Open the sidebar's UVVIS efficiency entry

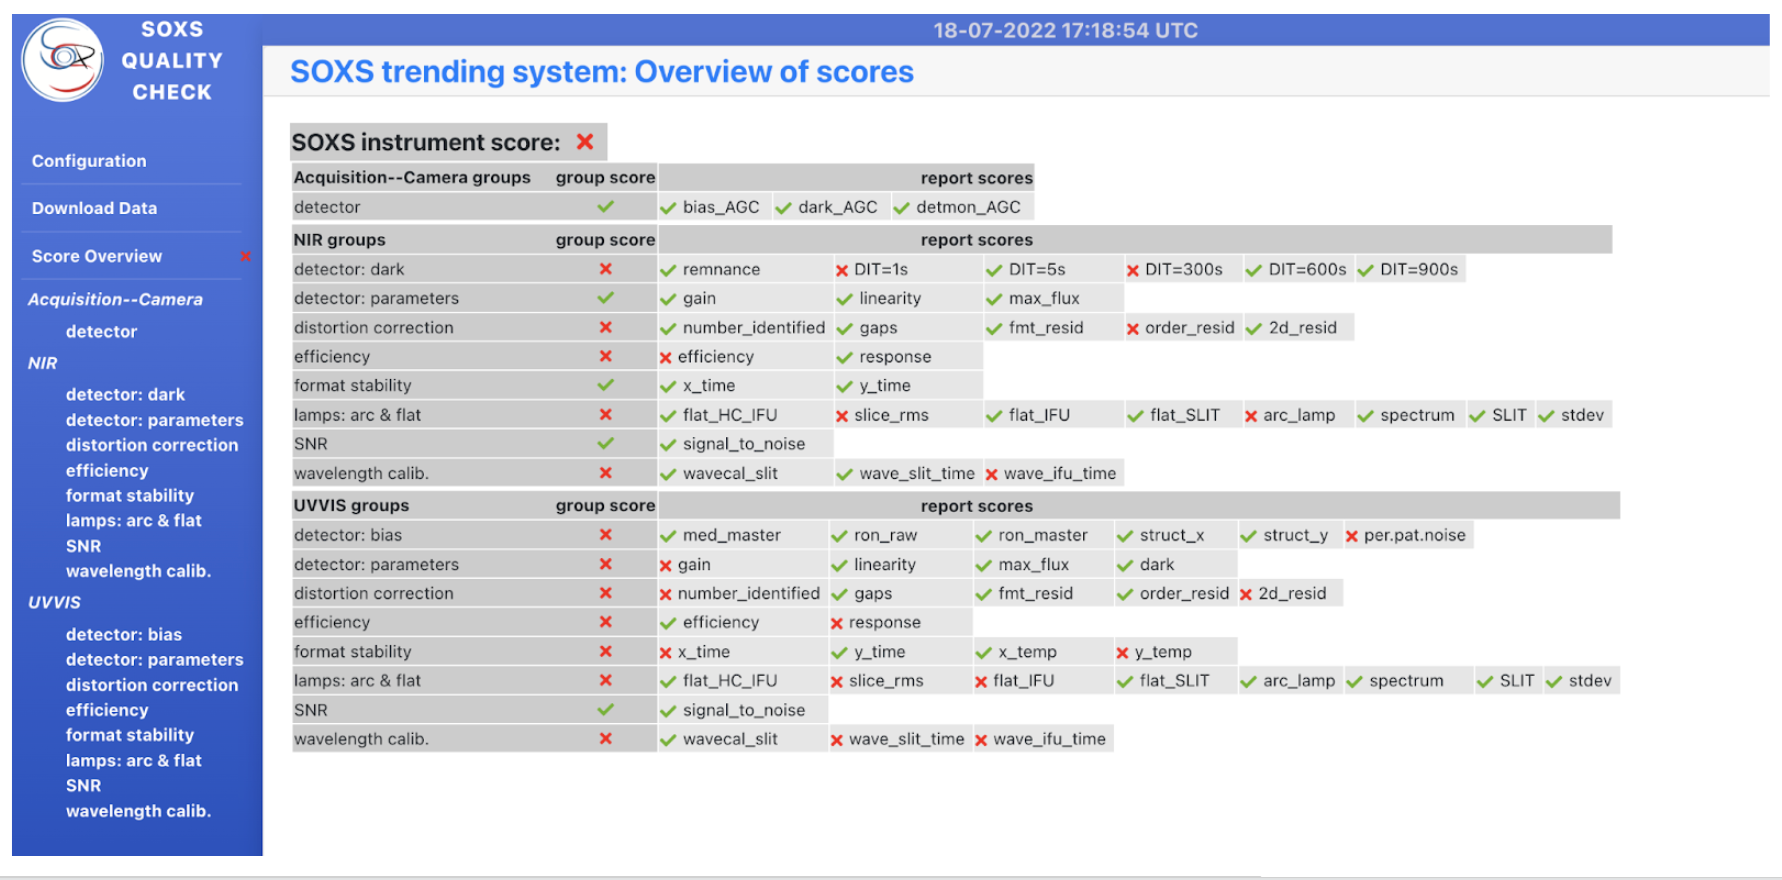[107, 710]
